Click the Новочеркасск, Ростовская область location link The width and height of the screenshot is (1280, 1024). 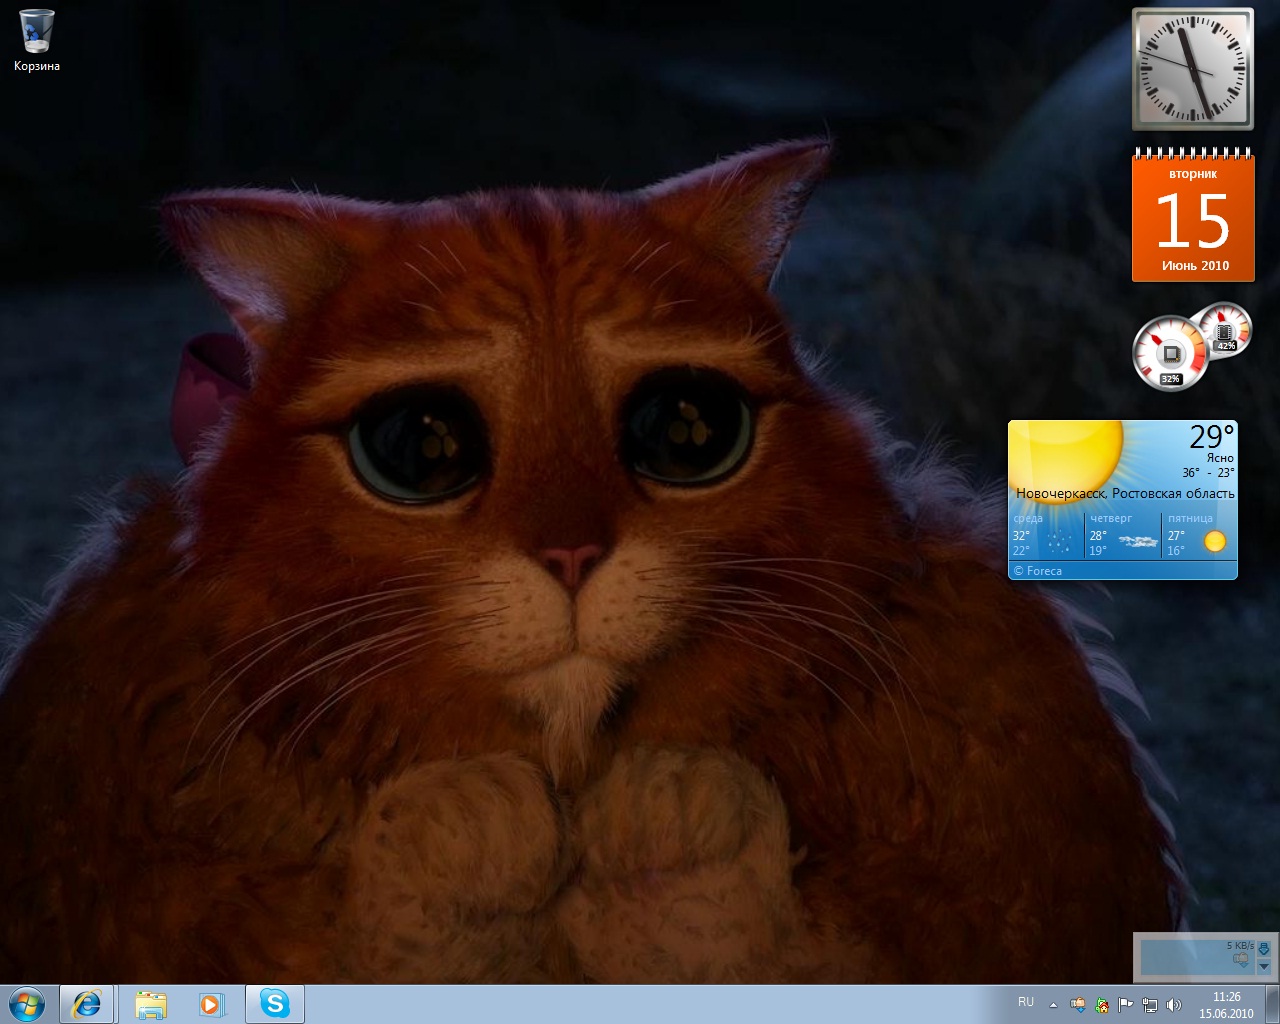point(1125,493)
